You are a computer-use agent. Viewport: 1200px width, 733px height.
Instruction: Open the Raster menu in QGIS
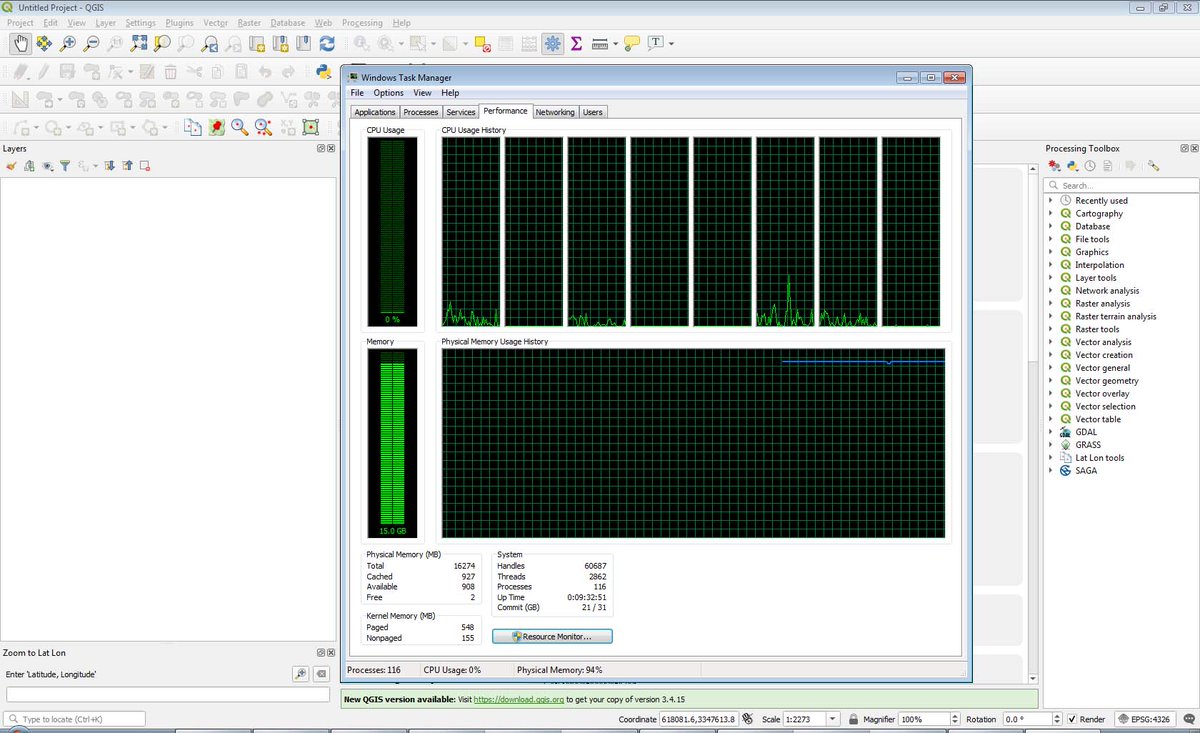point(249,22)
